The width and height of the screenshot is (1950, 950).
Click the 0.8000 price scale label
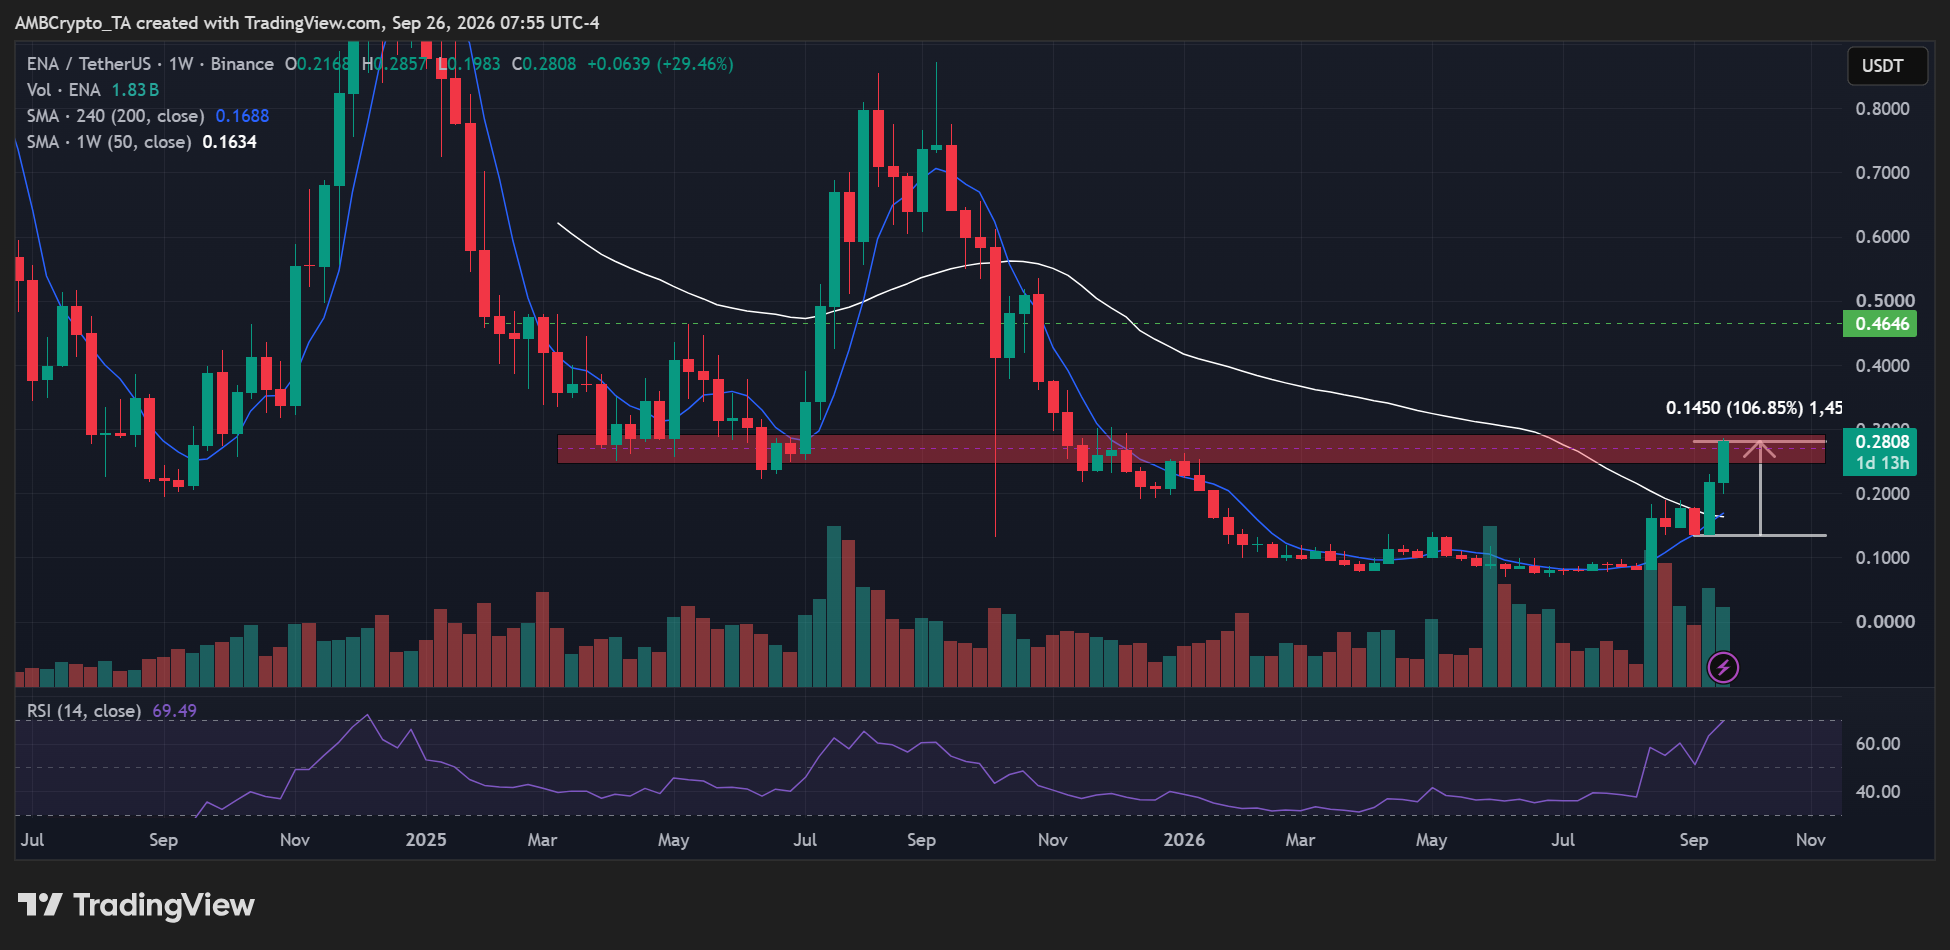(1882, 109)
